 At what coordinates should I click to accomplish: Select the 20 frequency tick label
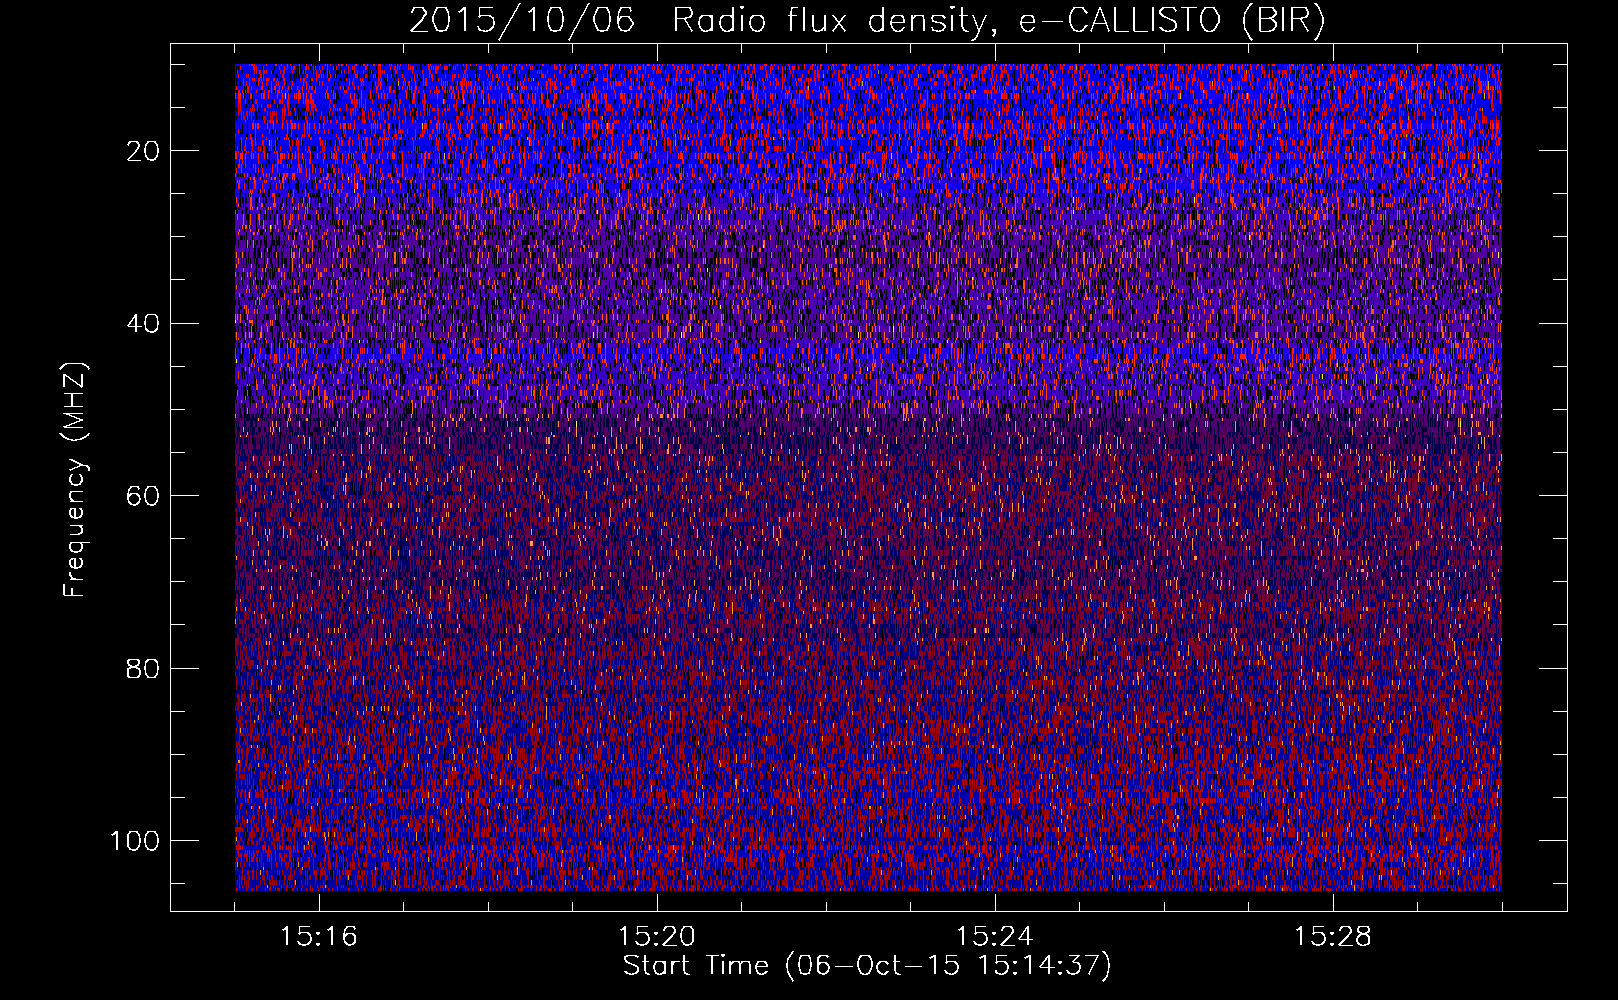(x=142, y=151)
